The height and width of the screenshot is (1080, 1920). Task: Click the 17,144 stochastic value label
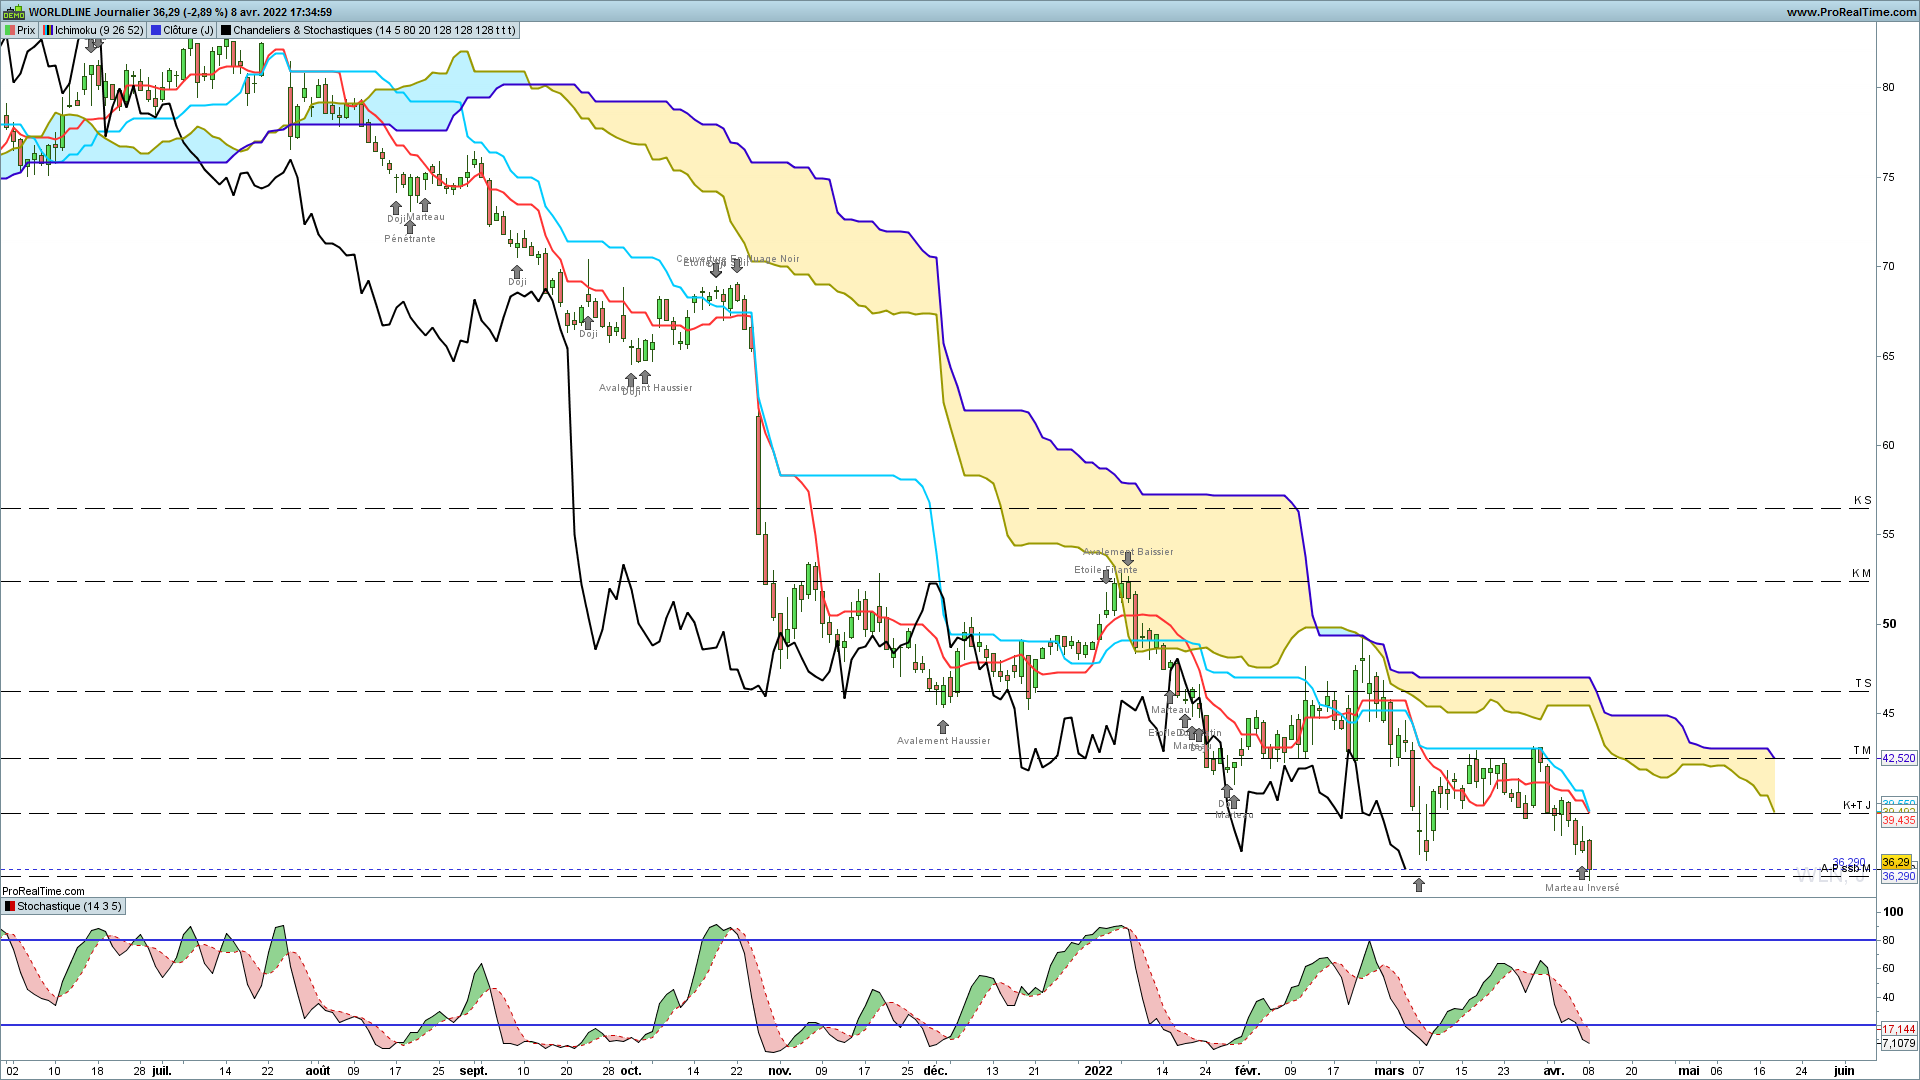coord(1899,1029)
